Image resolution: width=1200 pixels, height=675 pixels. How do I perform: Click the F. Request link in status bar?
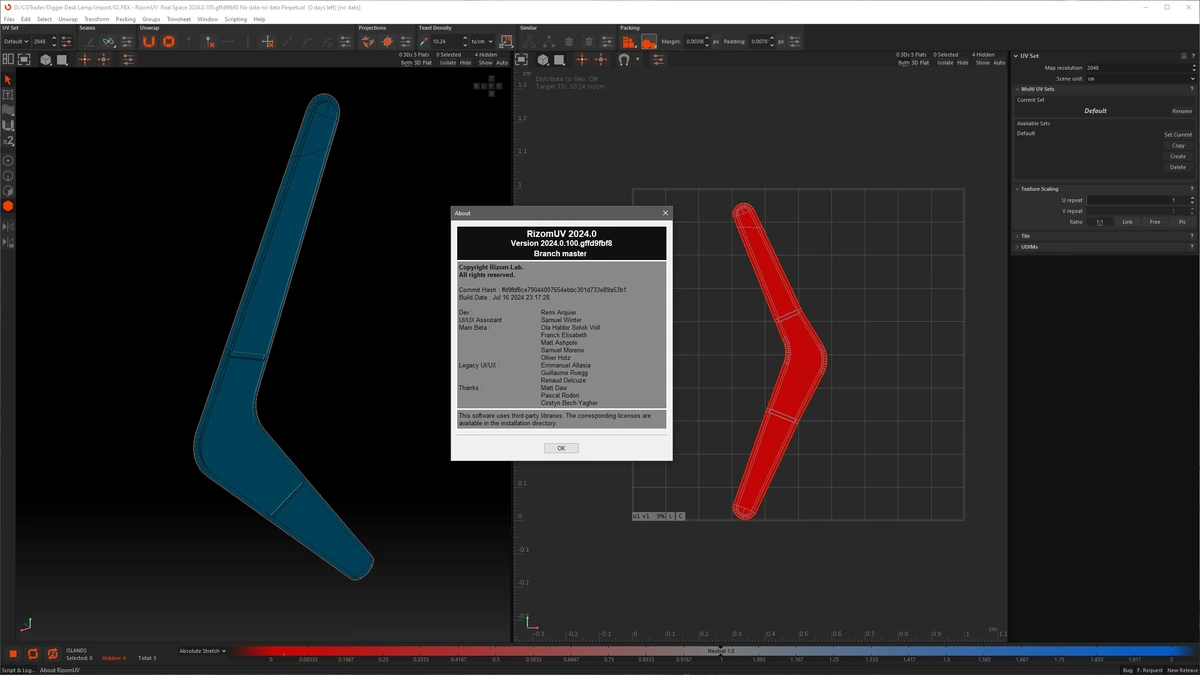coord(1148,670)
